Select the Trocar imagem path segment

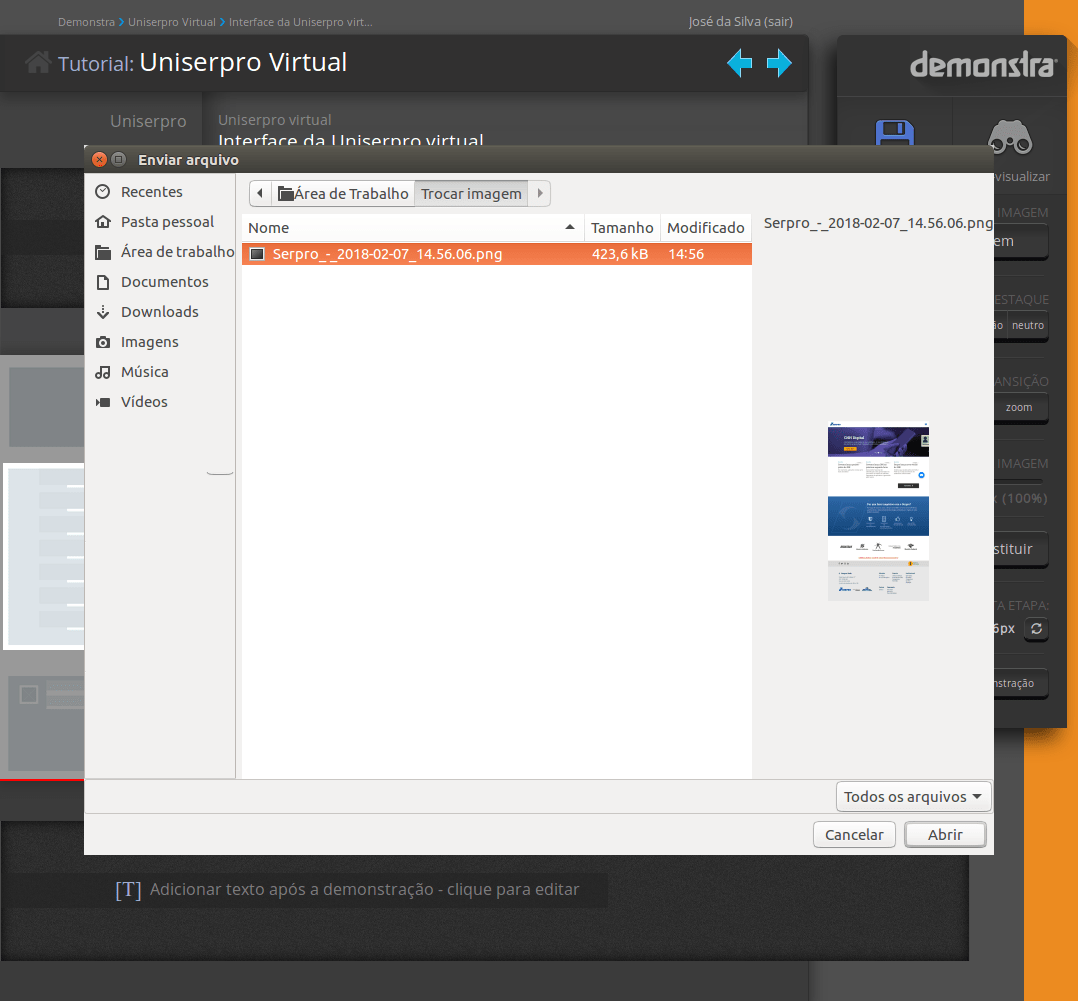(471, 194)
